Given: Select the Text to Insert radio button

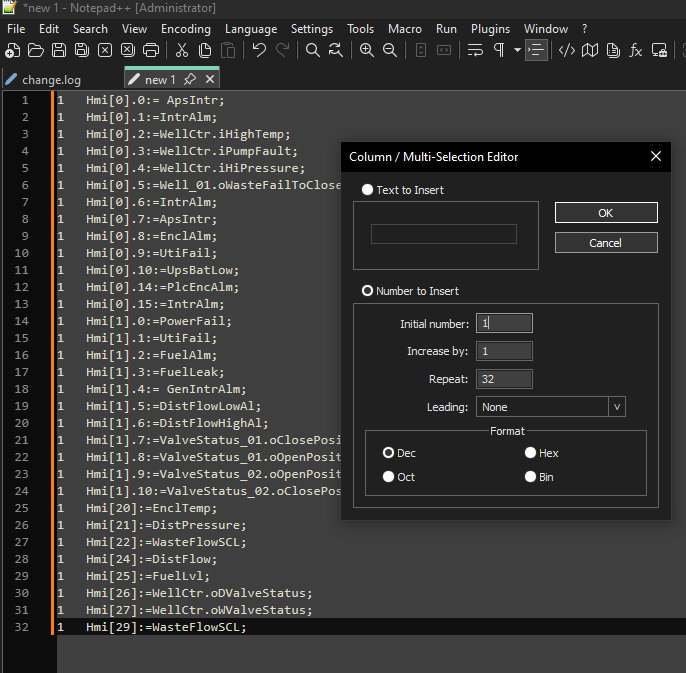Looking at the screenshot, I should pyautogui.click(x=368, y=190).
